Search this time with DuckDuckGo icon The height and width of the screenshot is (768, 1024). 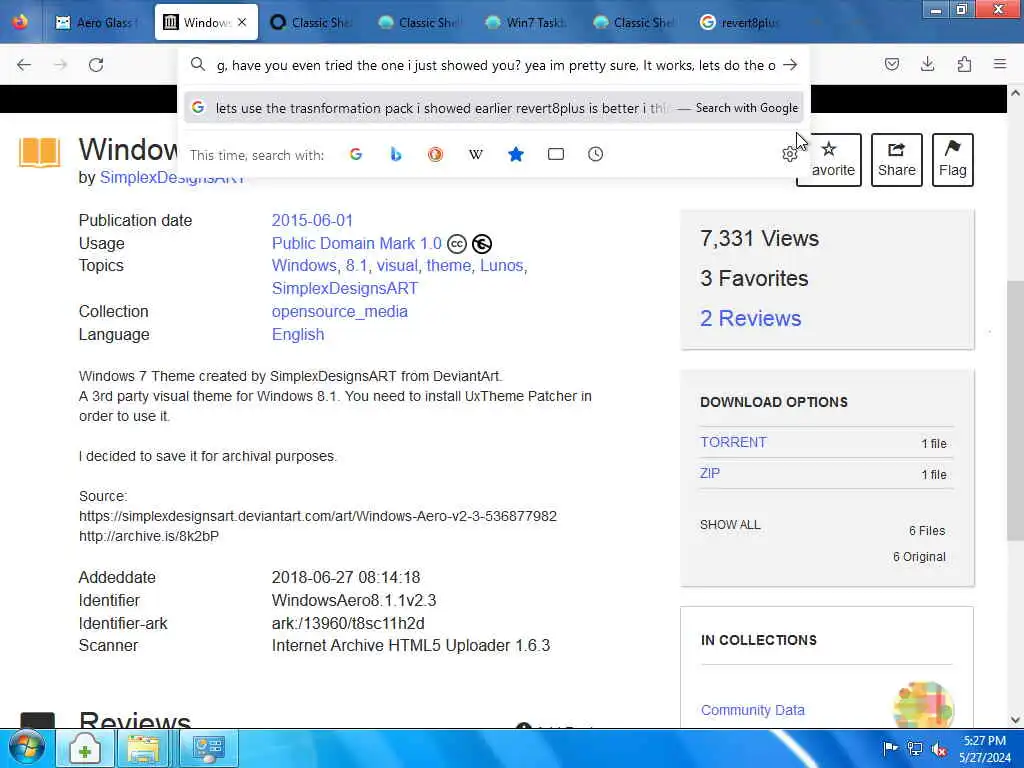click(436, 154)
